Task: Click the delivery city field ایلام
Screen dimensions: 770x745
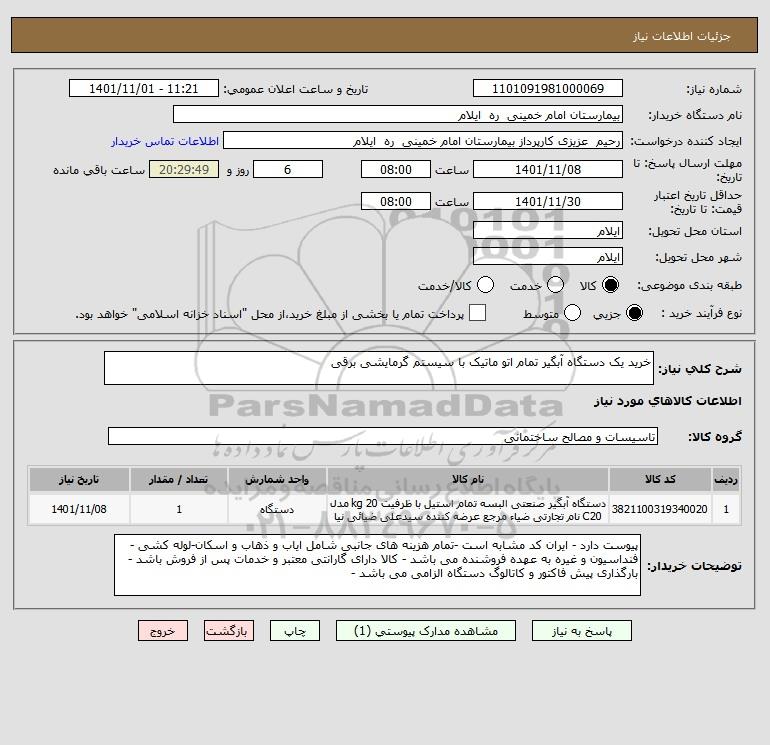Action: coord(548,256)
